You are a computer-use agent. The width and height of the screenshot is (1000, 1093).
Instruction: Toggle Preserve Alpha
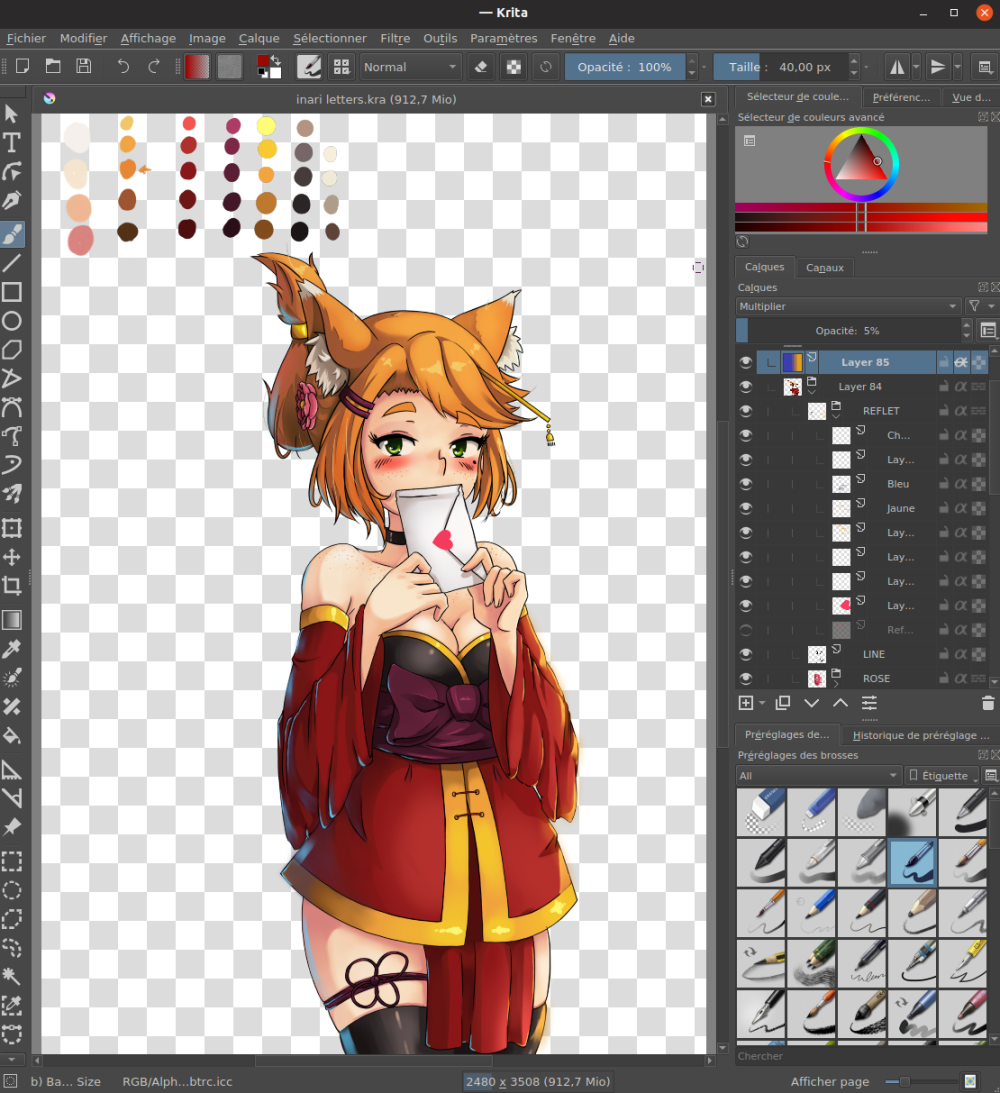[514, 67]
